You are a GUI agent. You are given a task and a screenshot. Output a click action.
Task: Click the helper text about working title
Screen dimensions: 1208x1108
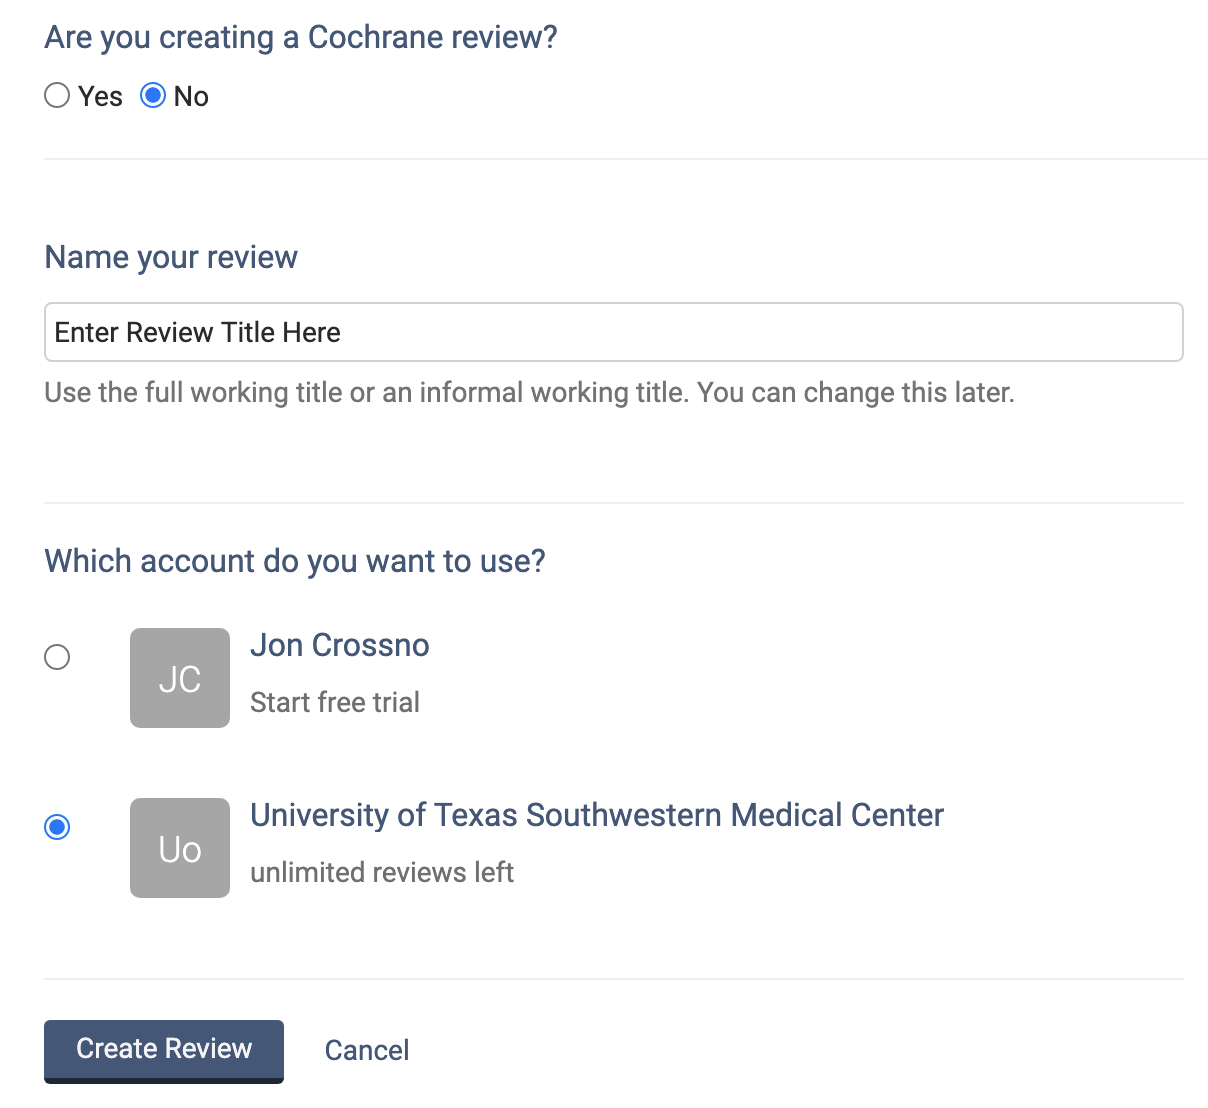(x=529, y=392)
